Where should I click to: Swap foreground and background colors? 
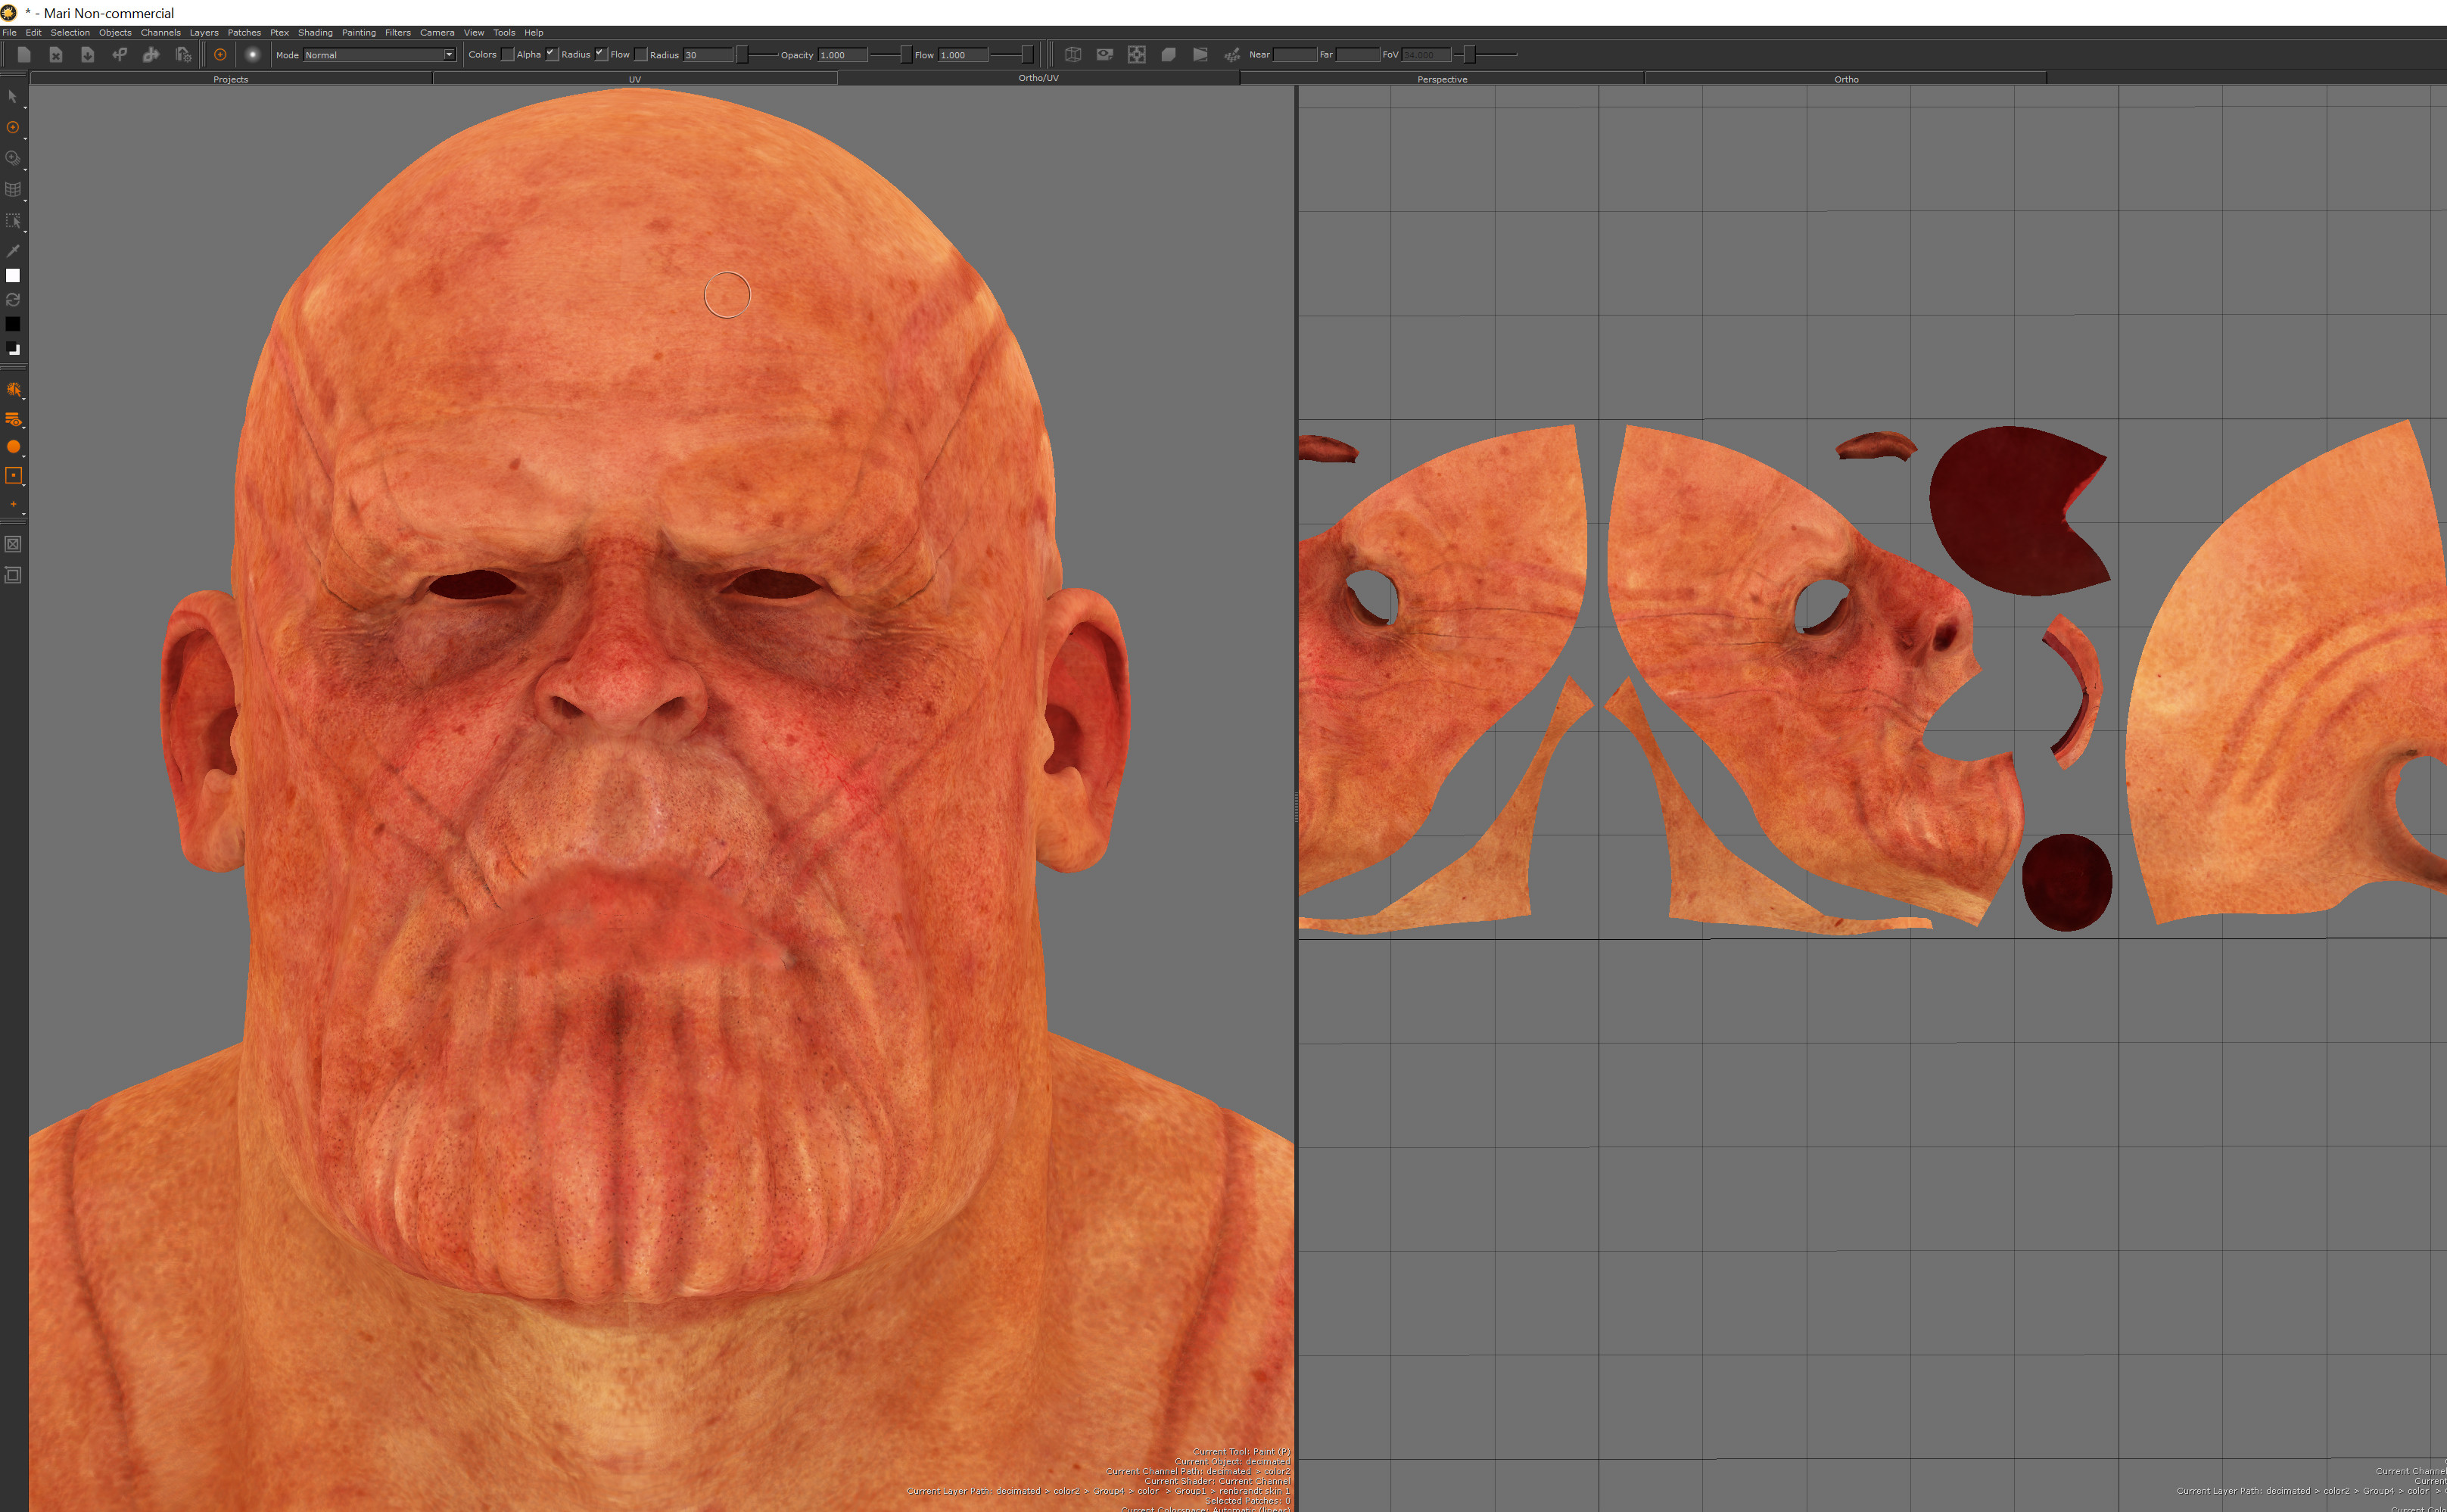[12, 299]
